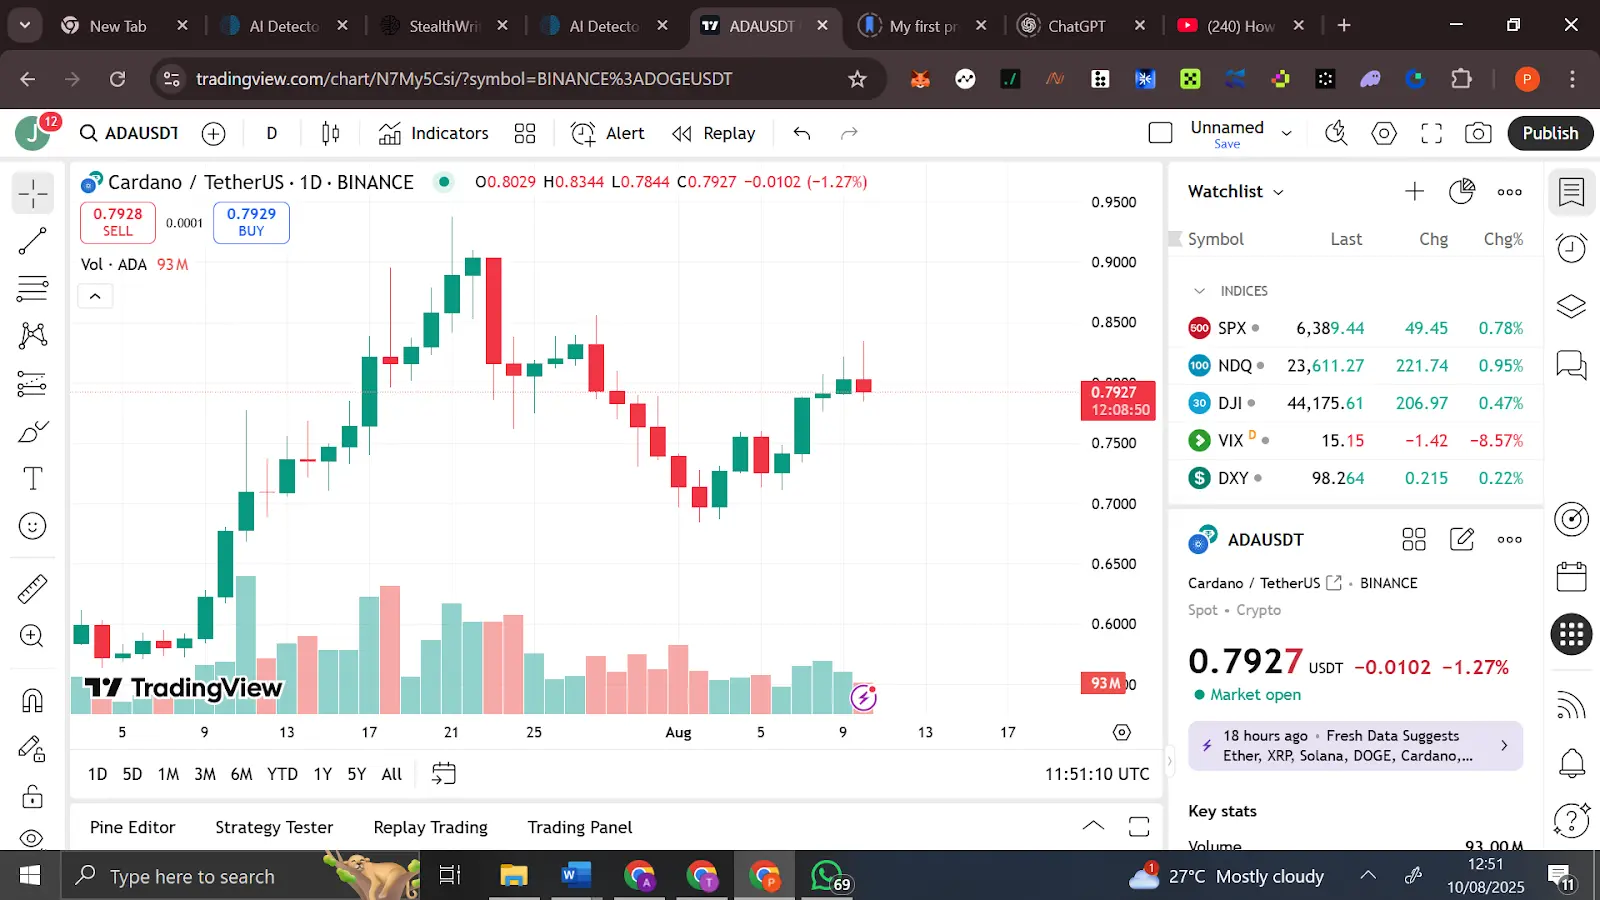Select SPX row in watchlist

pos(1356,328)
